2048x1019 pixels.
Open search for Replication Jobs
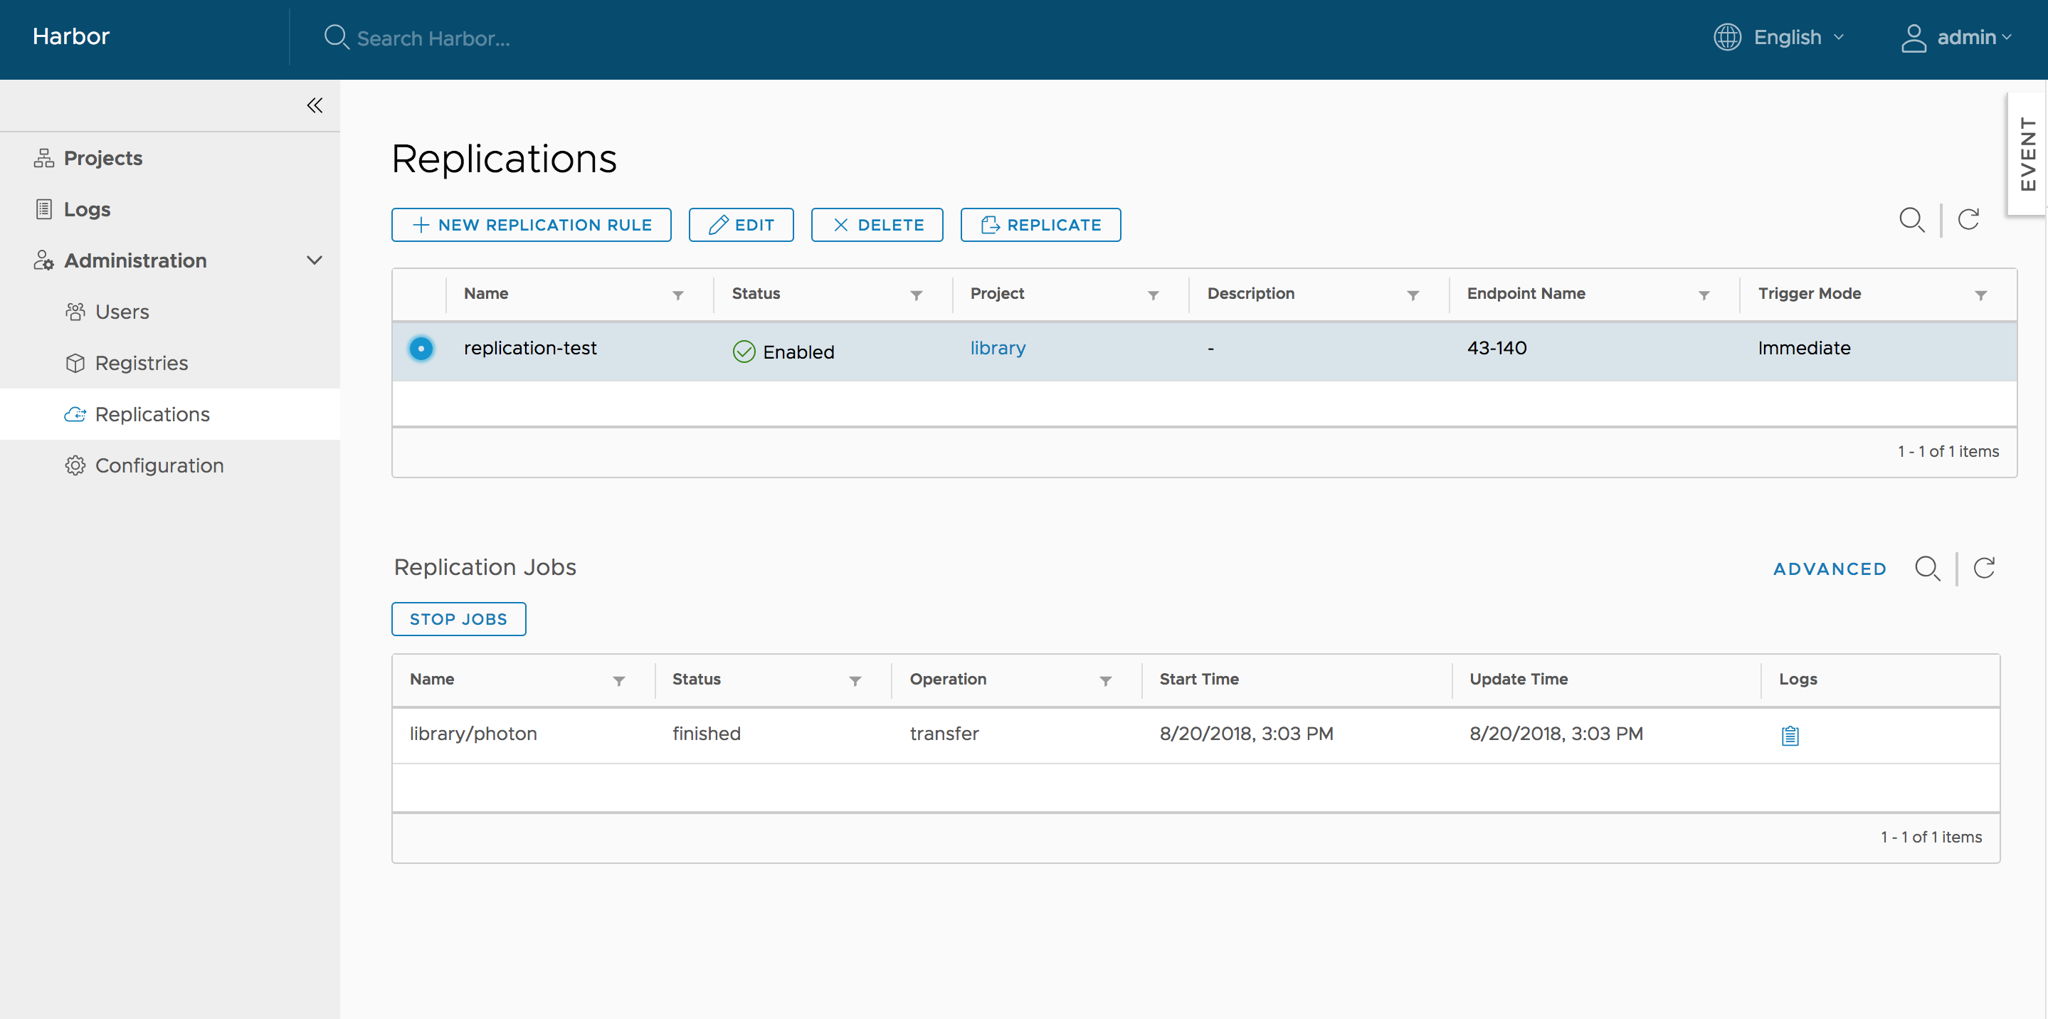pos(1928,568)
